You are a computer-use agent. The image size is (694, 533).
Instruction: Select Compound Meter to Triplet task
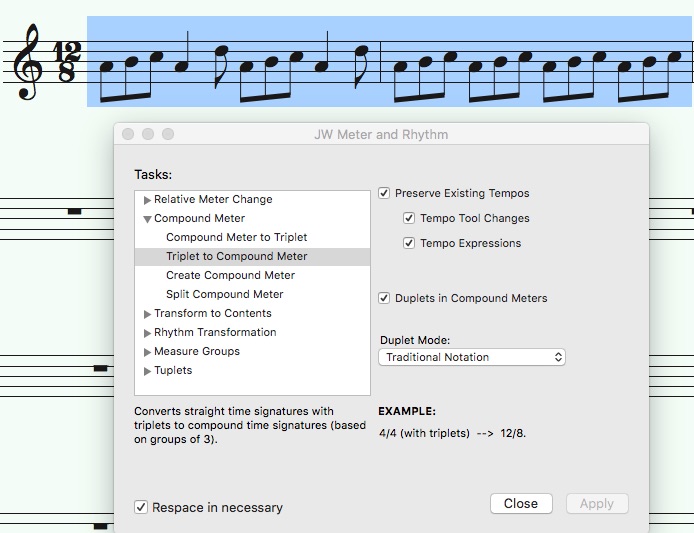236,237
